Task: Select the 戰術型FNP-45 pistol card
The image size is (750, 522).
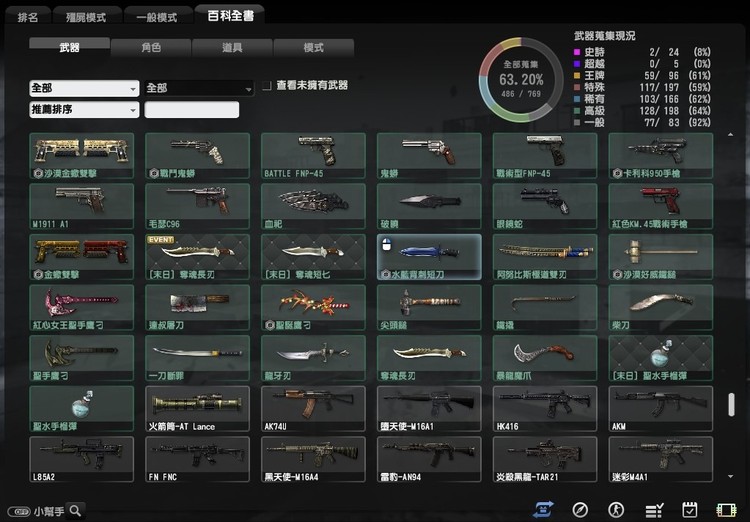Action: (545, 156)
